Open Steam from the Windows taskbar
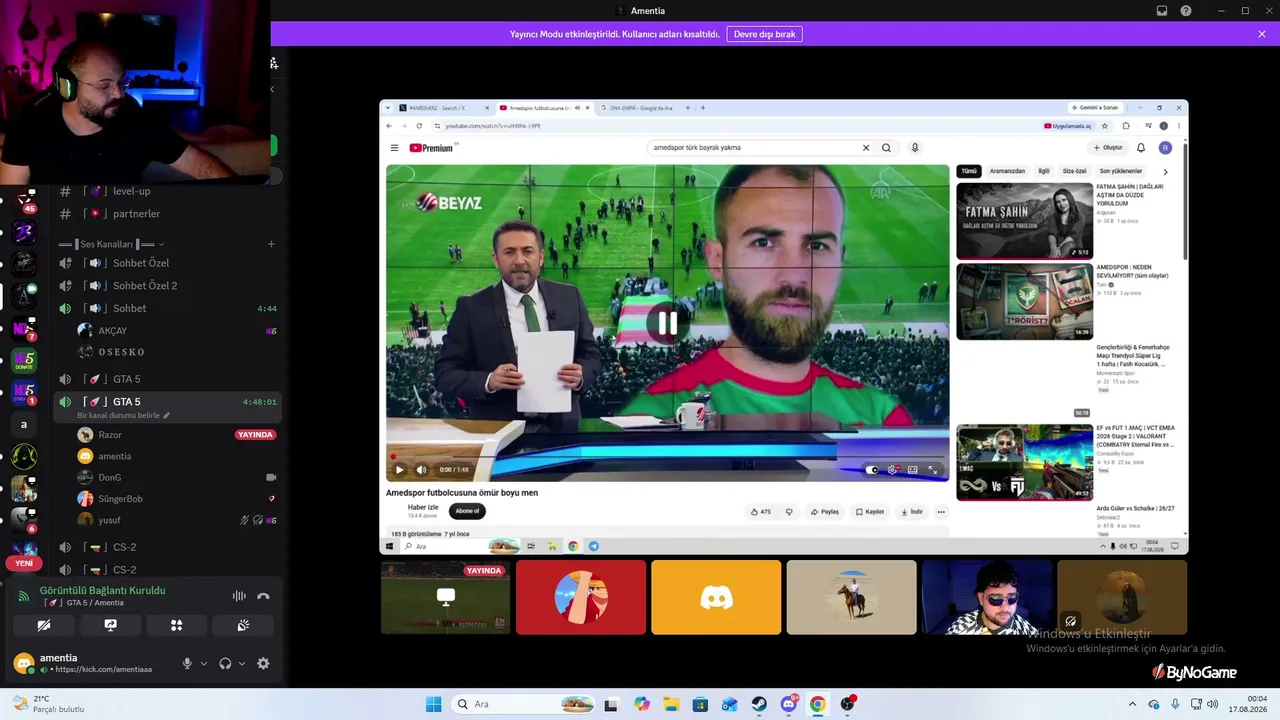Image resolution: width=1280 pixels, height=720 pixels. click(759, 704)
